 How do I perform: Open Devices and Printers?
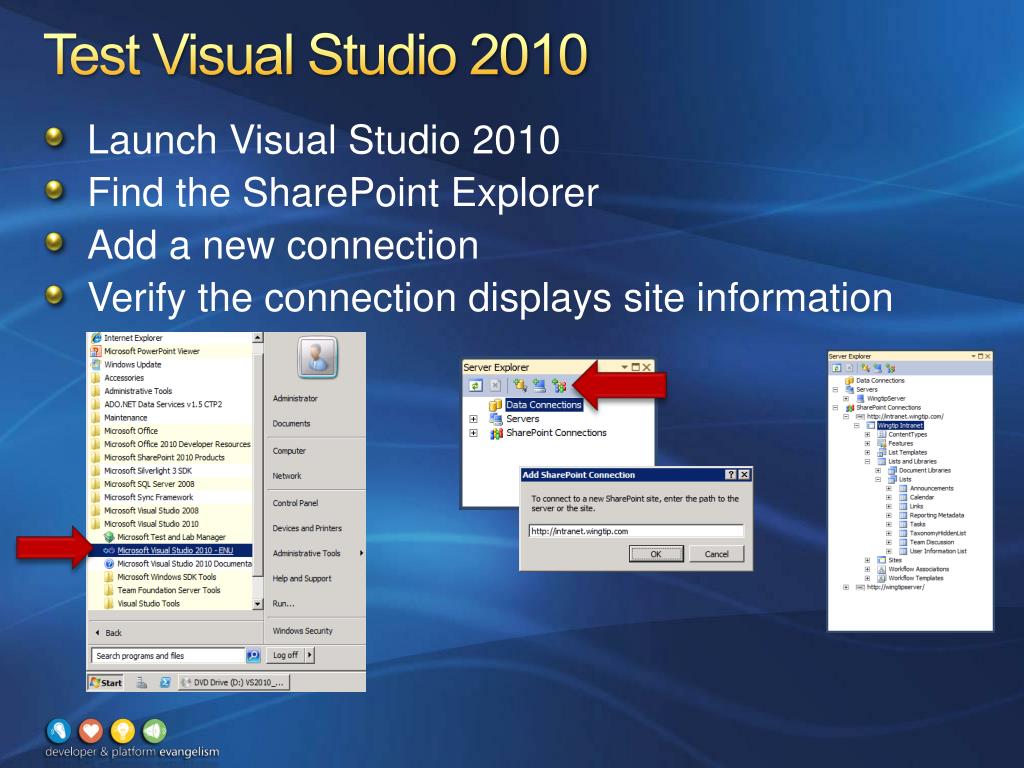pyautogui.click(x=307, y=528)
